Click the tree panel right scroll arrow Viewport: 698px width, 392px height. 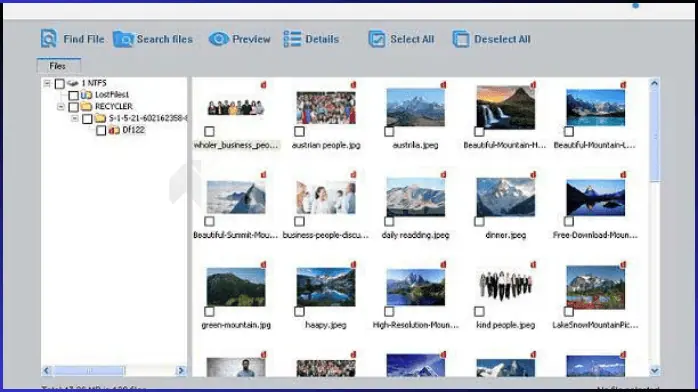pyautogui.click(x=181, y=371)
